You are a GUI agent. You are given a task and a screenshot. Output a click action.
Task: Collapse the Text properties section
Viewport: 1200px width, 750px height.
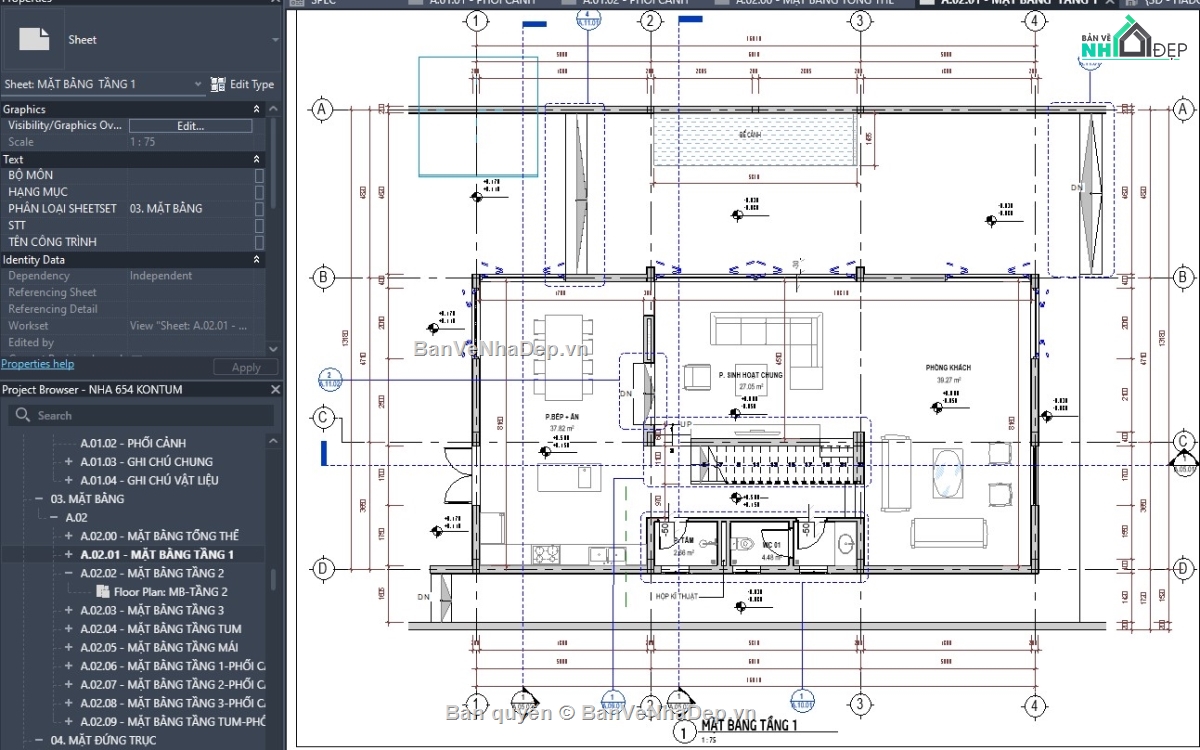[x=257, y=159]
